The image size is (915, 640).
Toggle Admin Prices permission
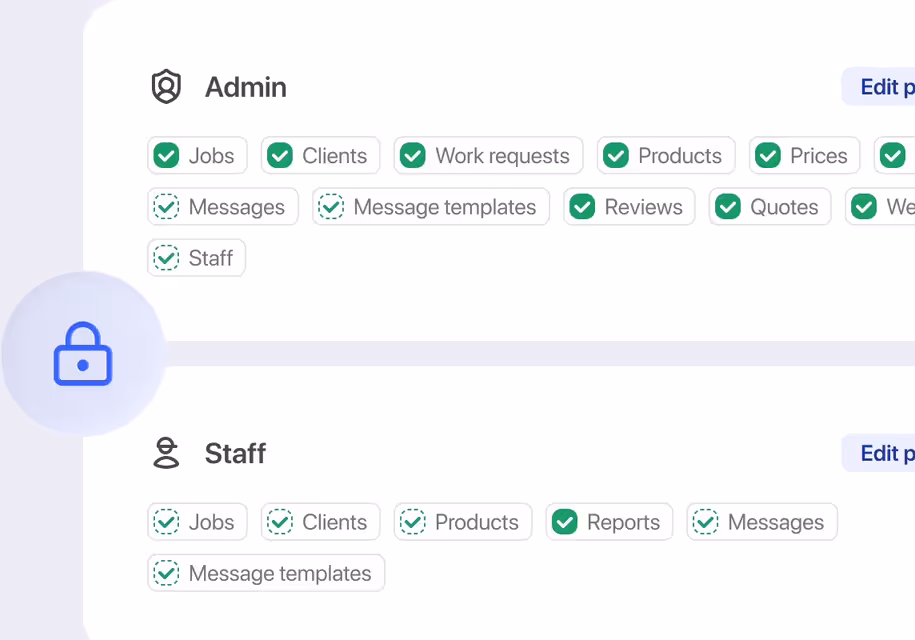(805, 156)
